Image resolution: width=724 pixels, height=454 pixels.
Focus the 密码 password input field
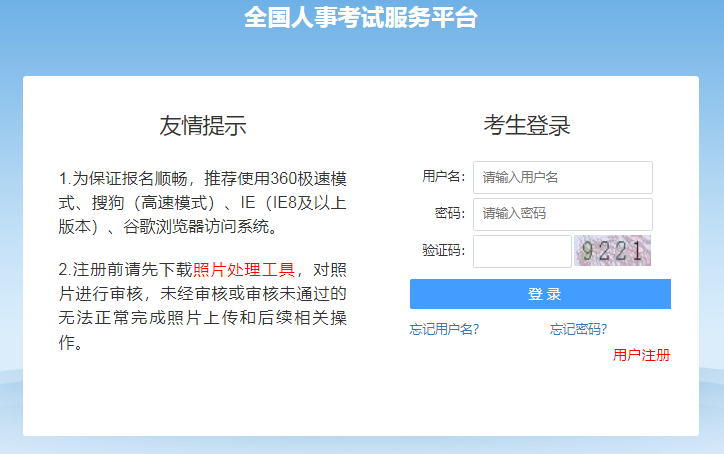tap(562, 214)
